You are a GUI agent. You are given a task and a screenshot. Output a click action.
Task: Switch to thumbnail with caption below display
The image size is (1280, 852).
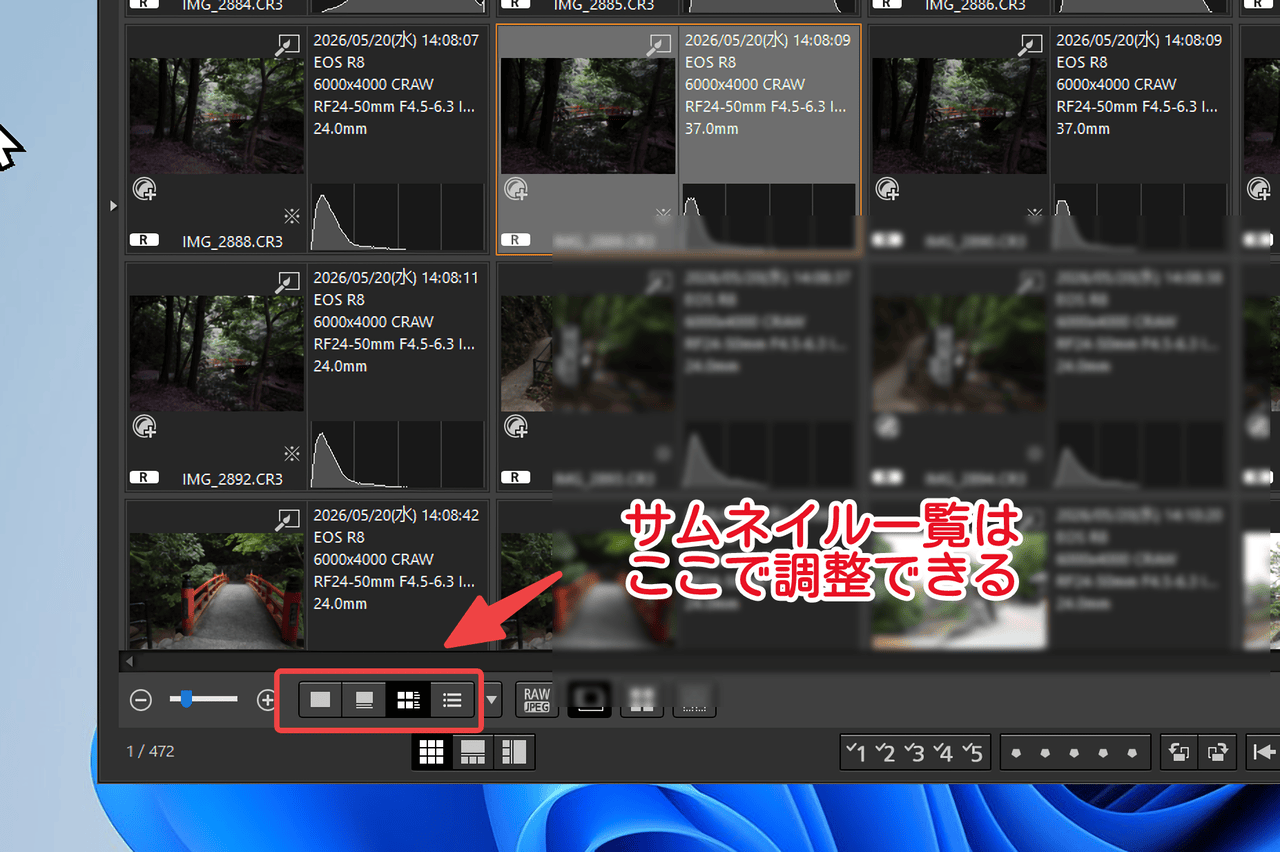(364, 700)
